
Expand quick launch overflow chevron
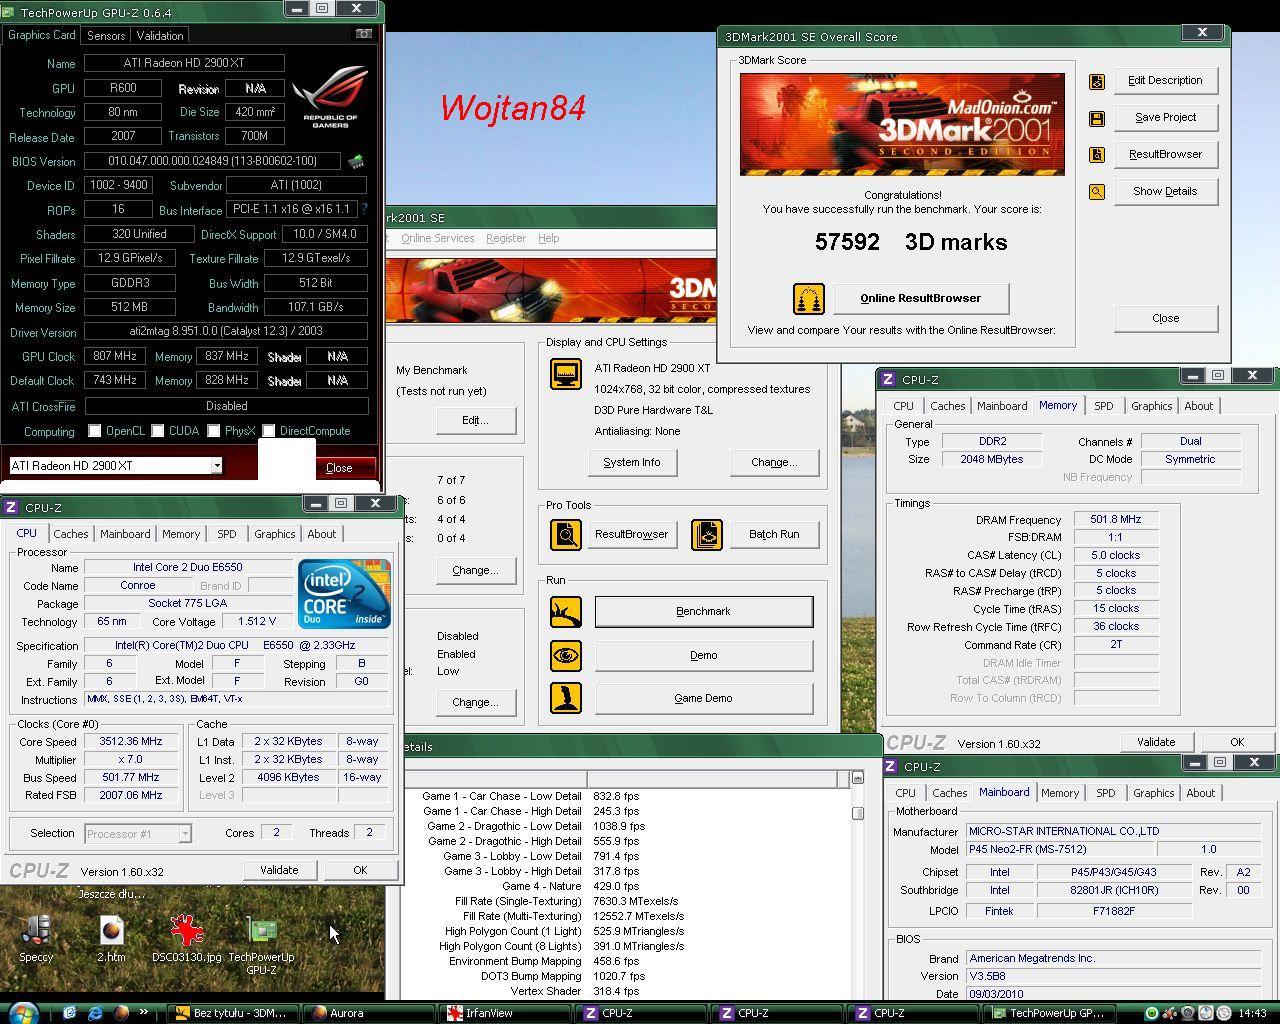pos(145,1012)
